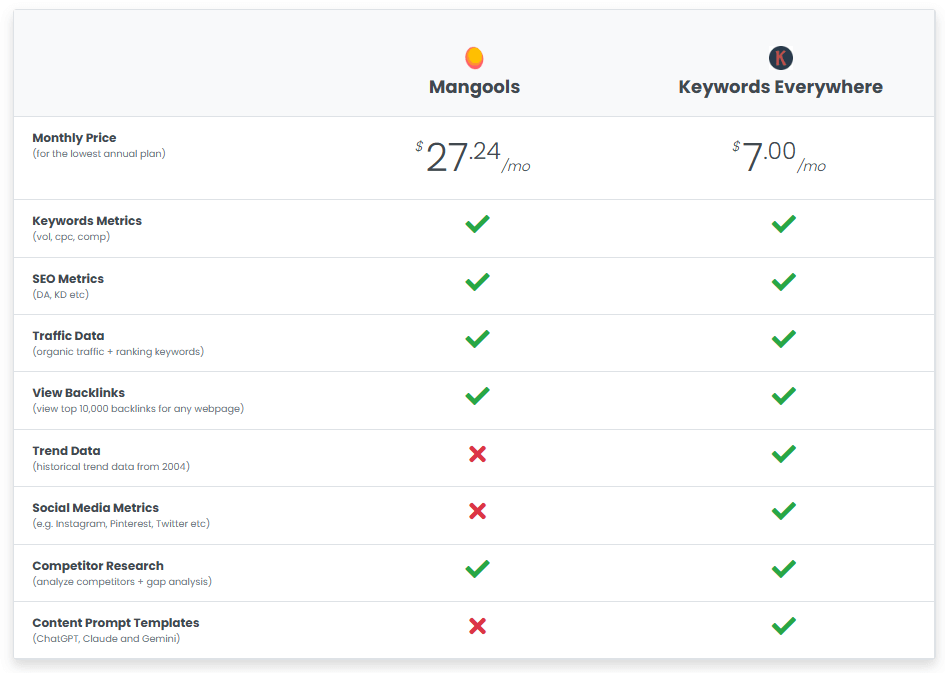
Task: Click the Mangools mango logo icon
Action: coord(474,57)
